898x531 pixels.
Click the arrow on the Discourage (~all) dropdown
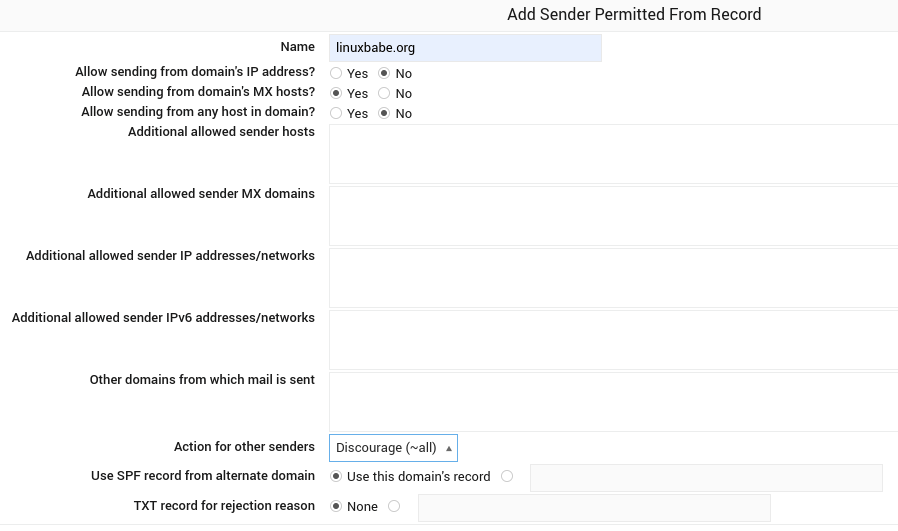[449, 448]
